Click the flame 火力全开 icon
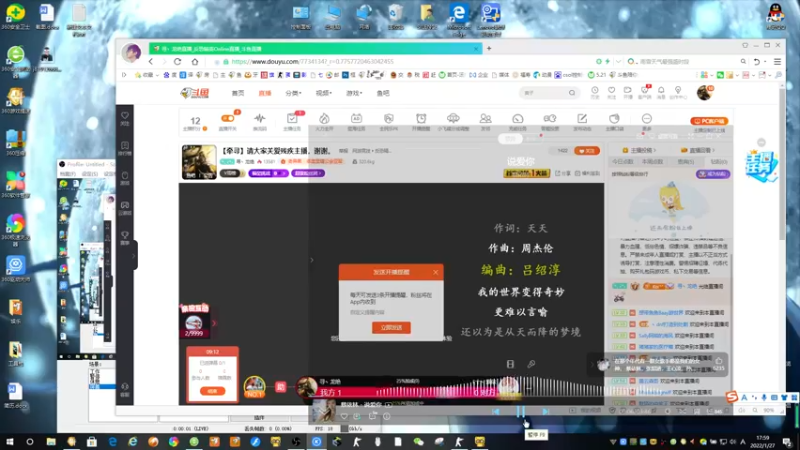Image resolution: width=800 pixels, height=450 pixels. click(324, 118)
